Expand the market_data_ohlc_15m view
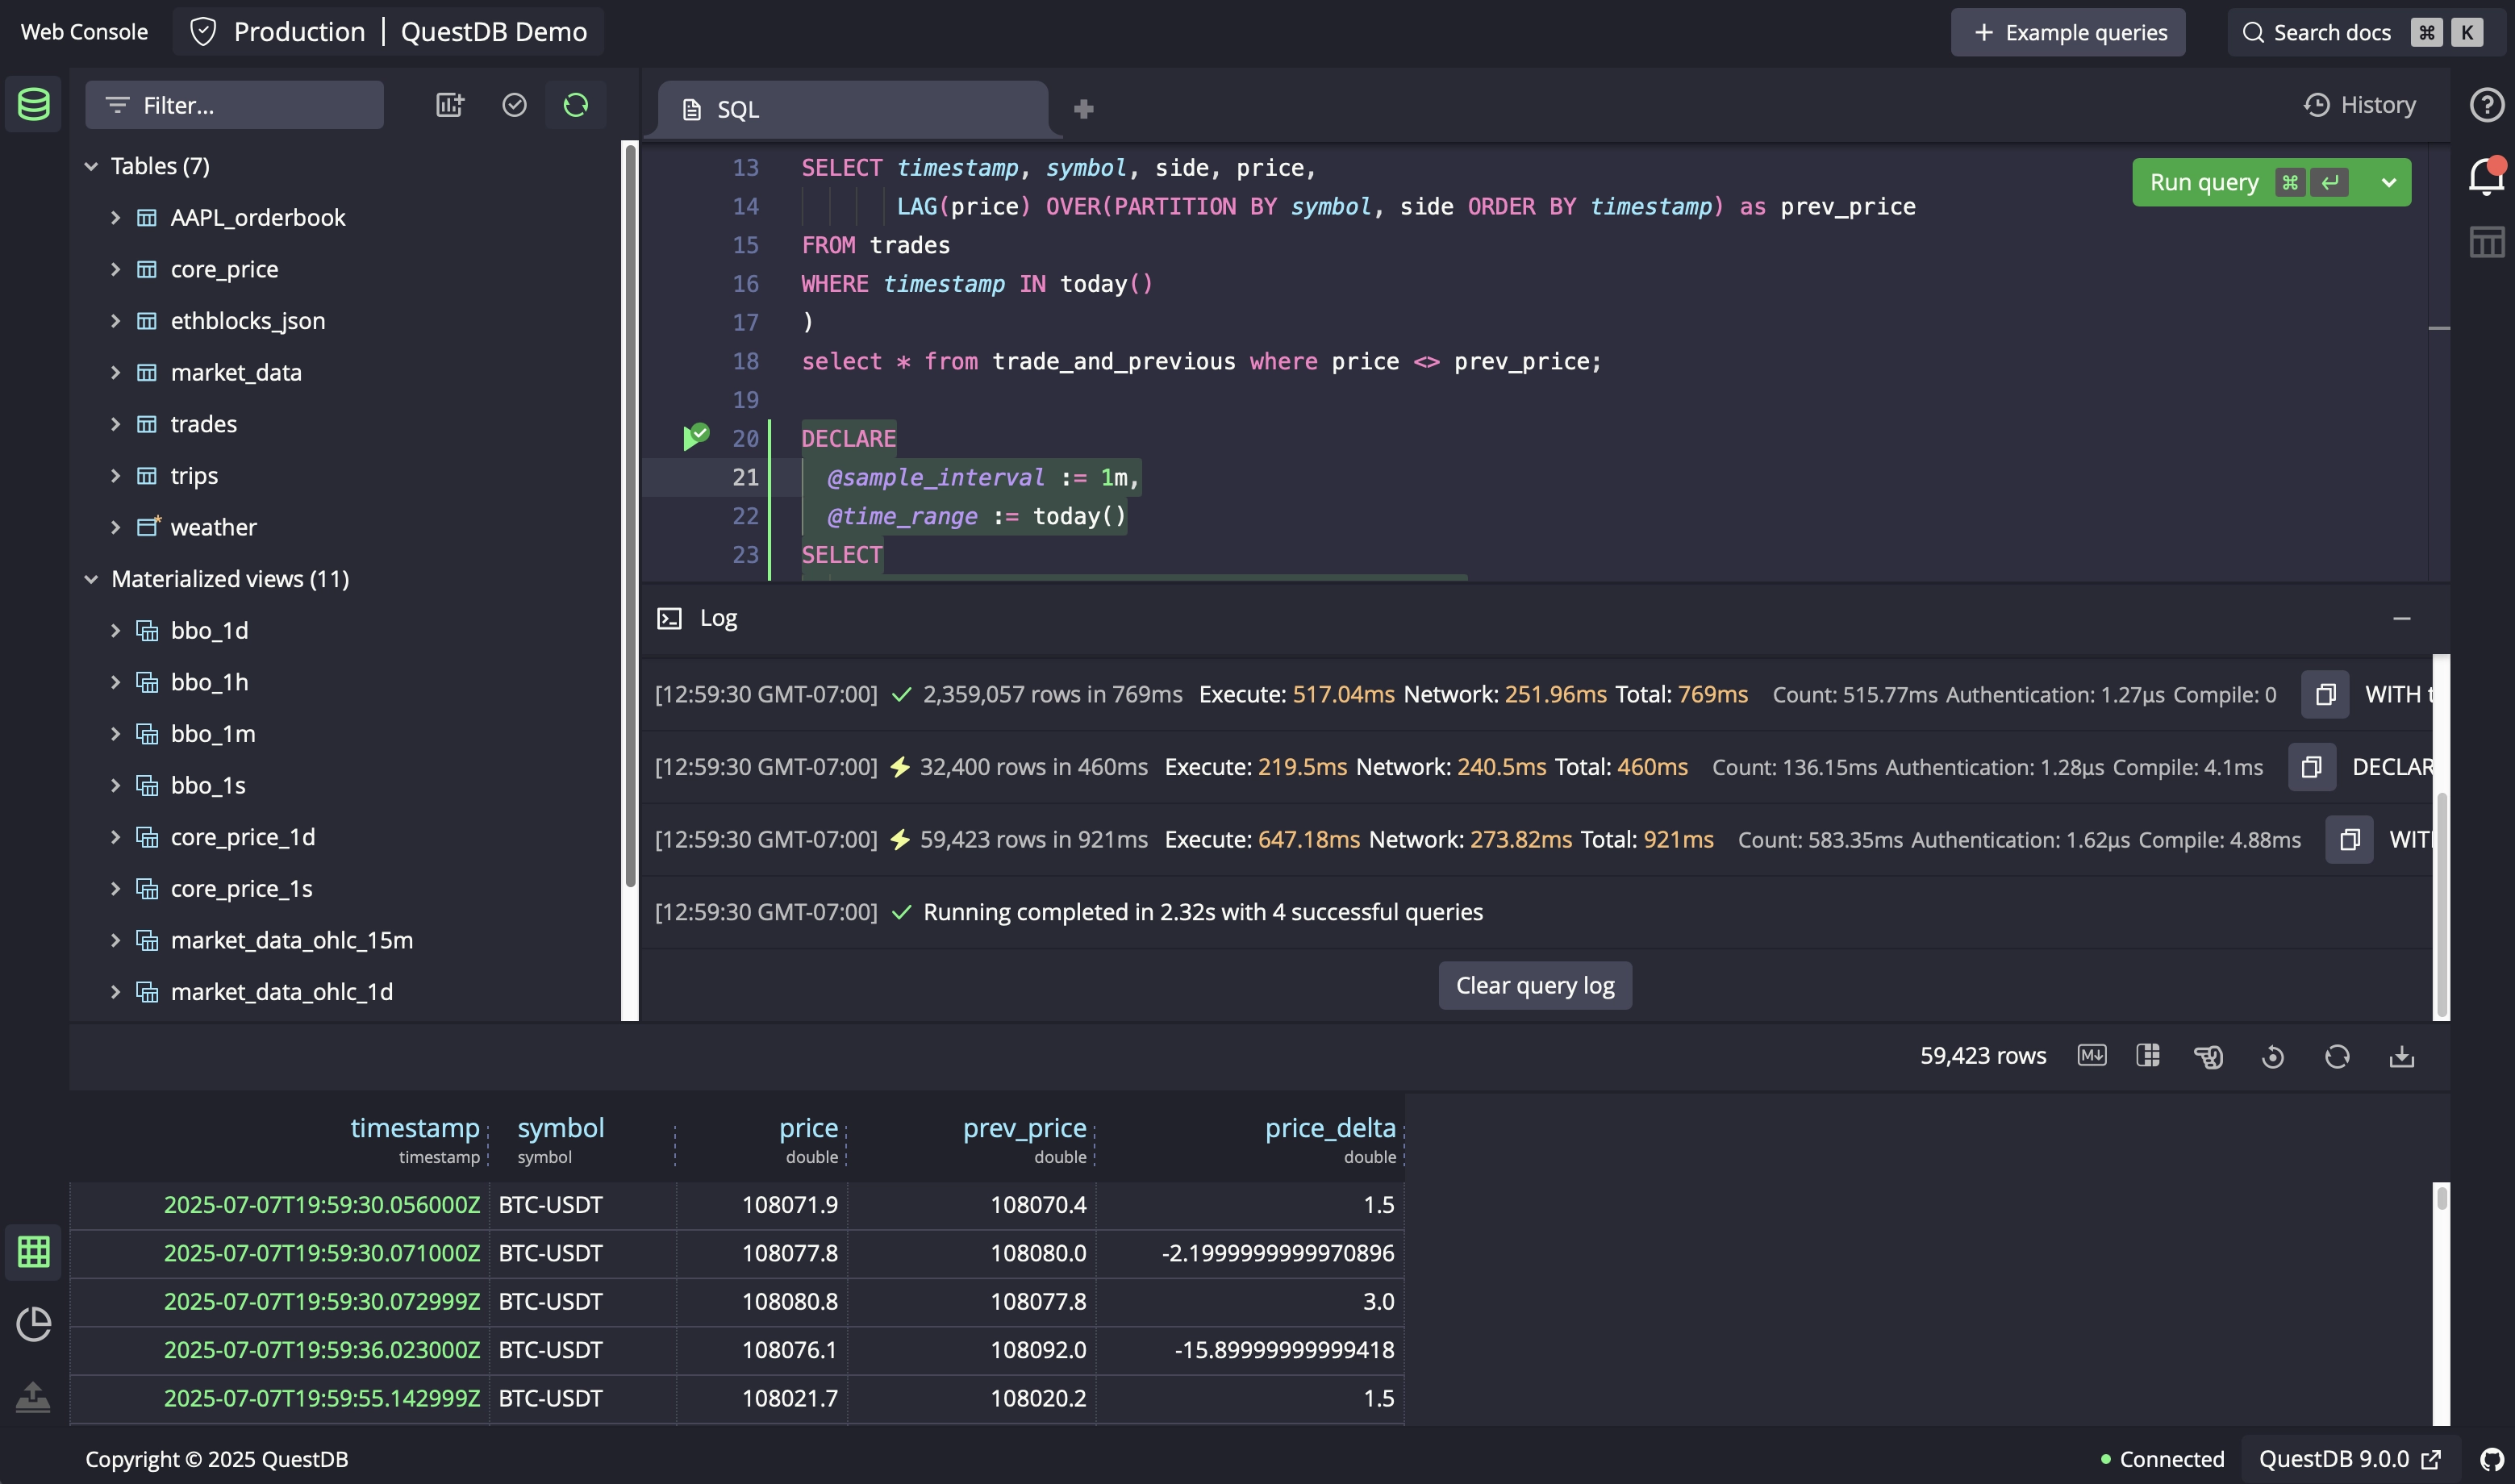The image size is (2515, 1484). tap(115, 940)
